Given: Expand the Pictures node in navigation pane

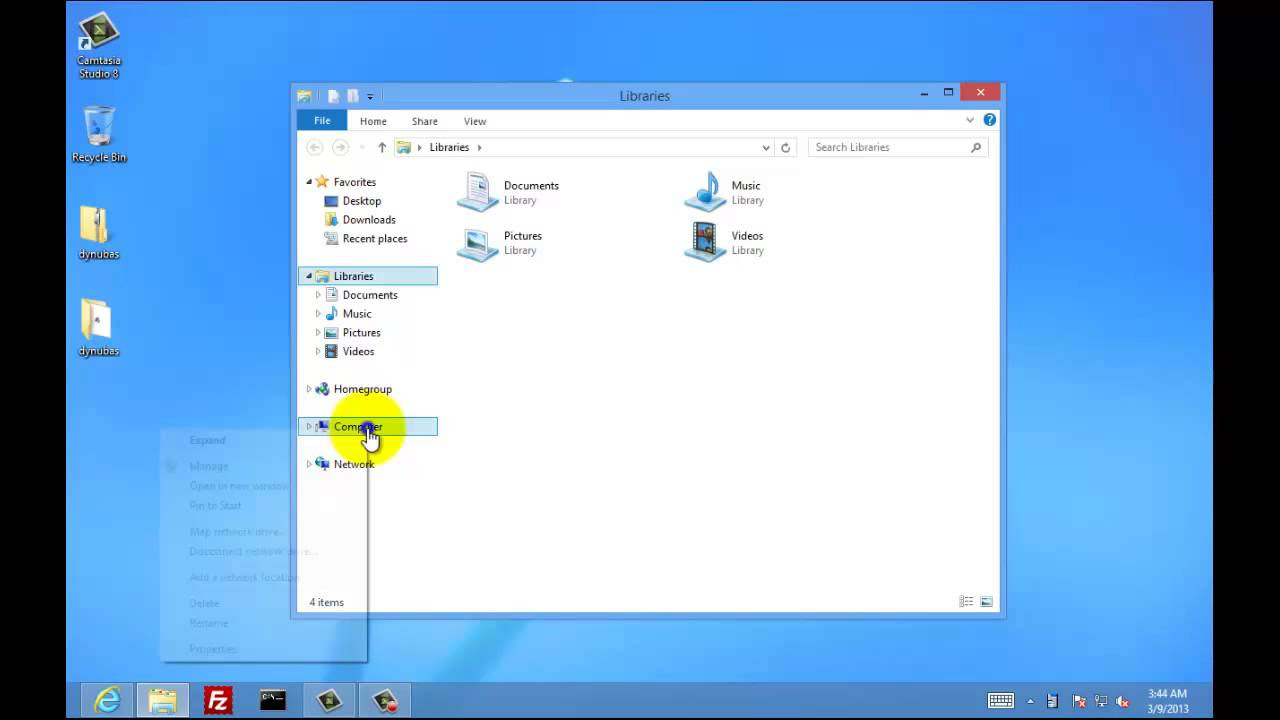Looking at the screenshot, I should point(318,333).
